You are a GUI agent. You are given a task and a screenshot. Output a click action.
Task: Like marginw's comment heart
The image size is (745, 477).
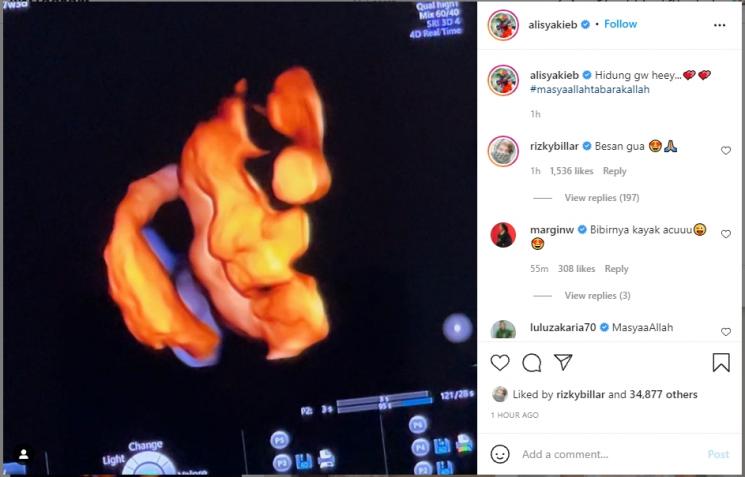(x=726, y=234)
